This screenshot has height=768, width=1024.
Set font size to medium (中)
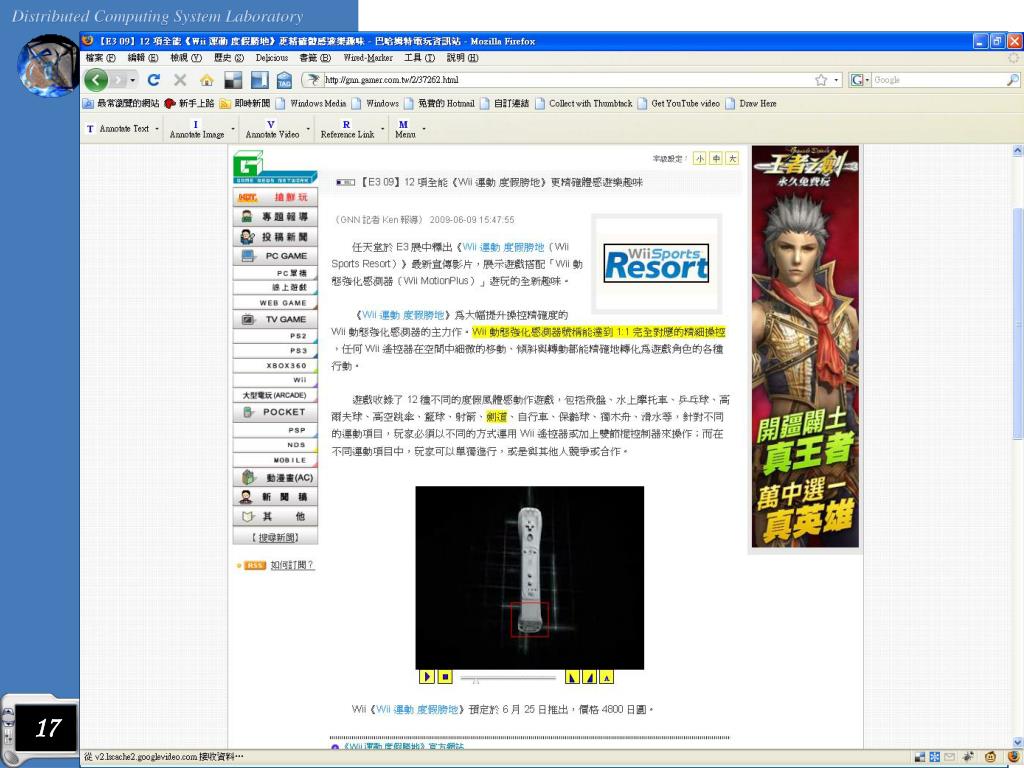point(716,158)
